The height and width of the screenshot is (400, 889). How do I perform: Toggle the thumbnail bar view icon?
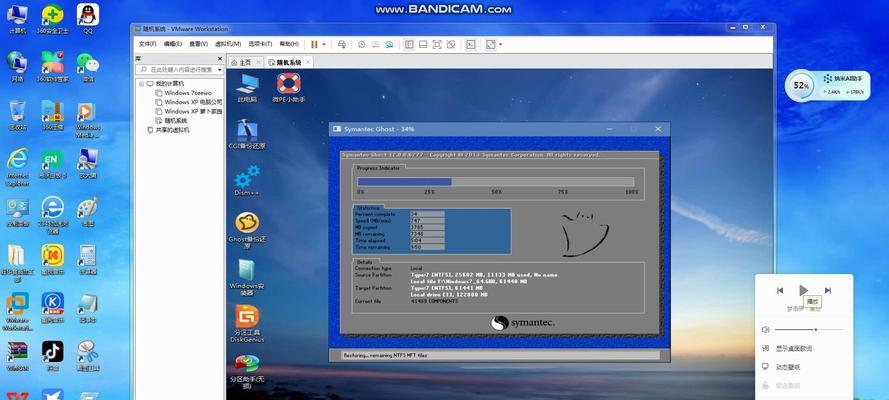click(423, 44)
